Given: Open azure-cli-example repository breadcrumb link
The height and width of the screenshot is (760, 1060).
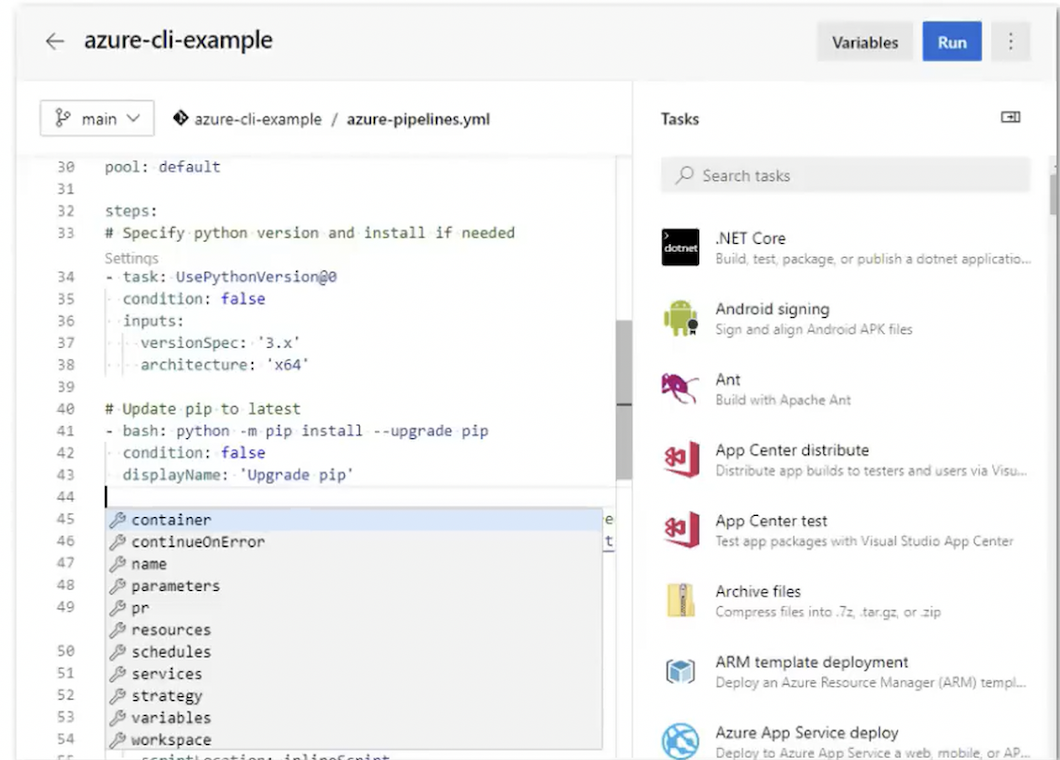Looking at the screenshot, I should (x=258, y=119).
